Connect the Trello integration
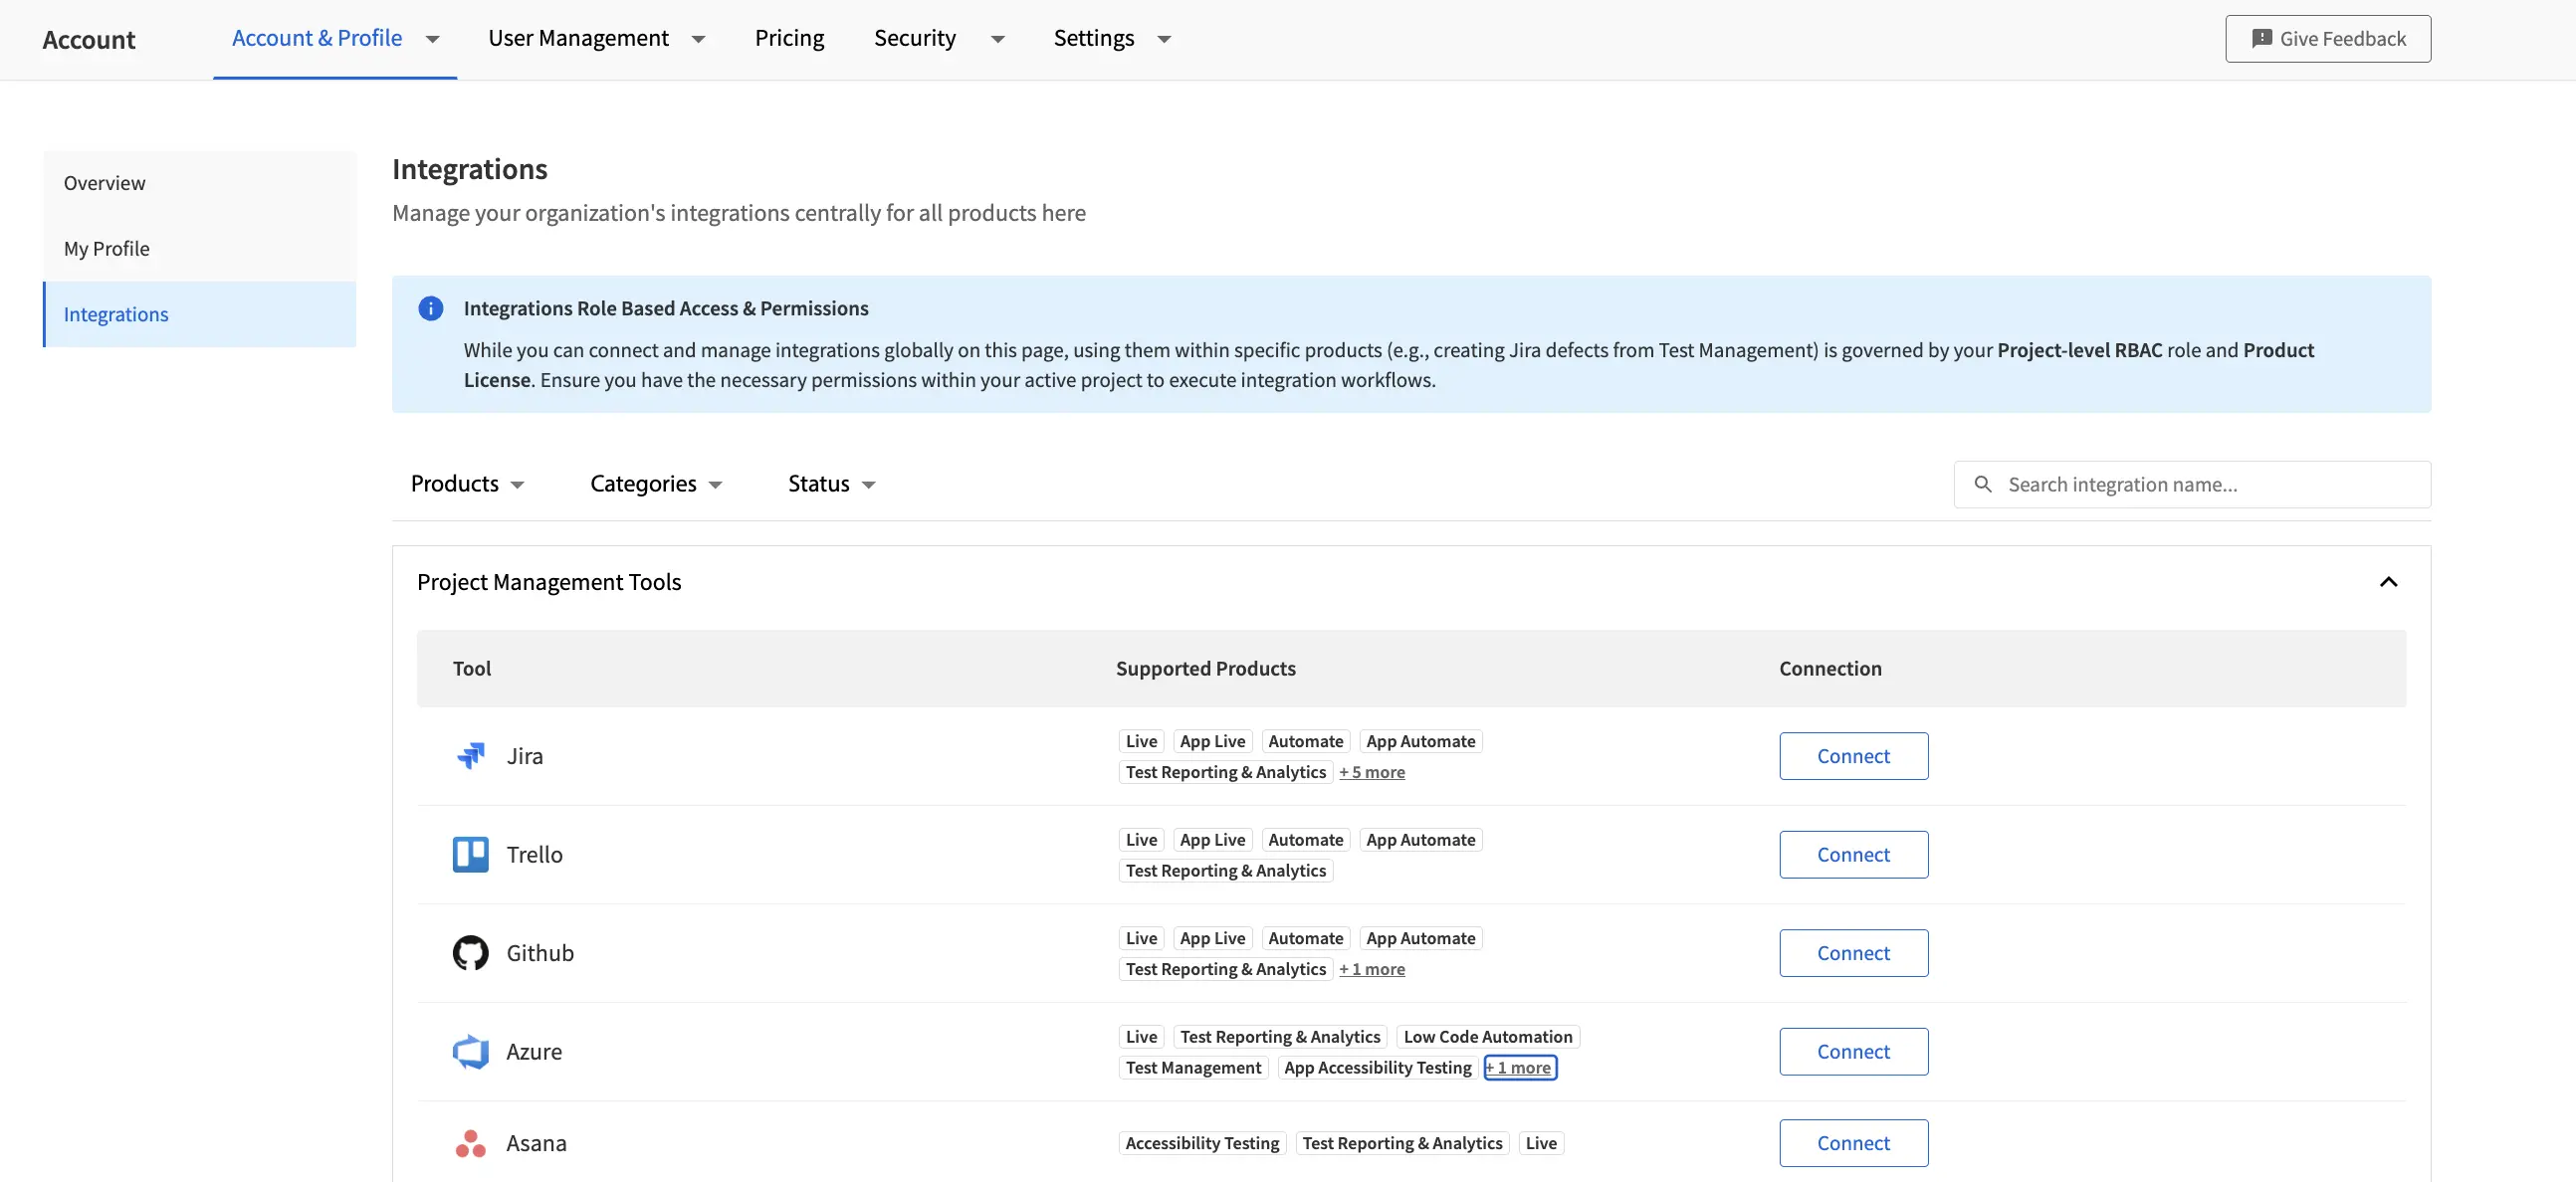The image size is (2576, 1182). tap(1853, 854)
